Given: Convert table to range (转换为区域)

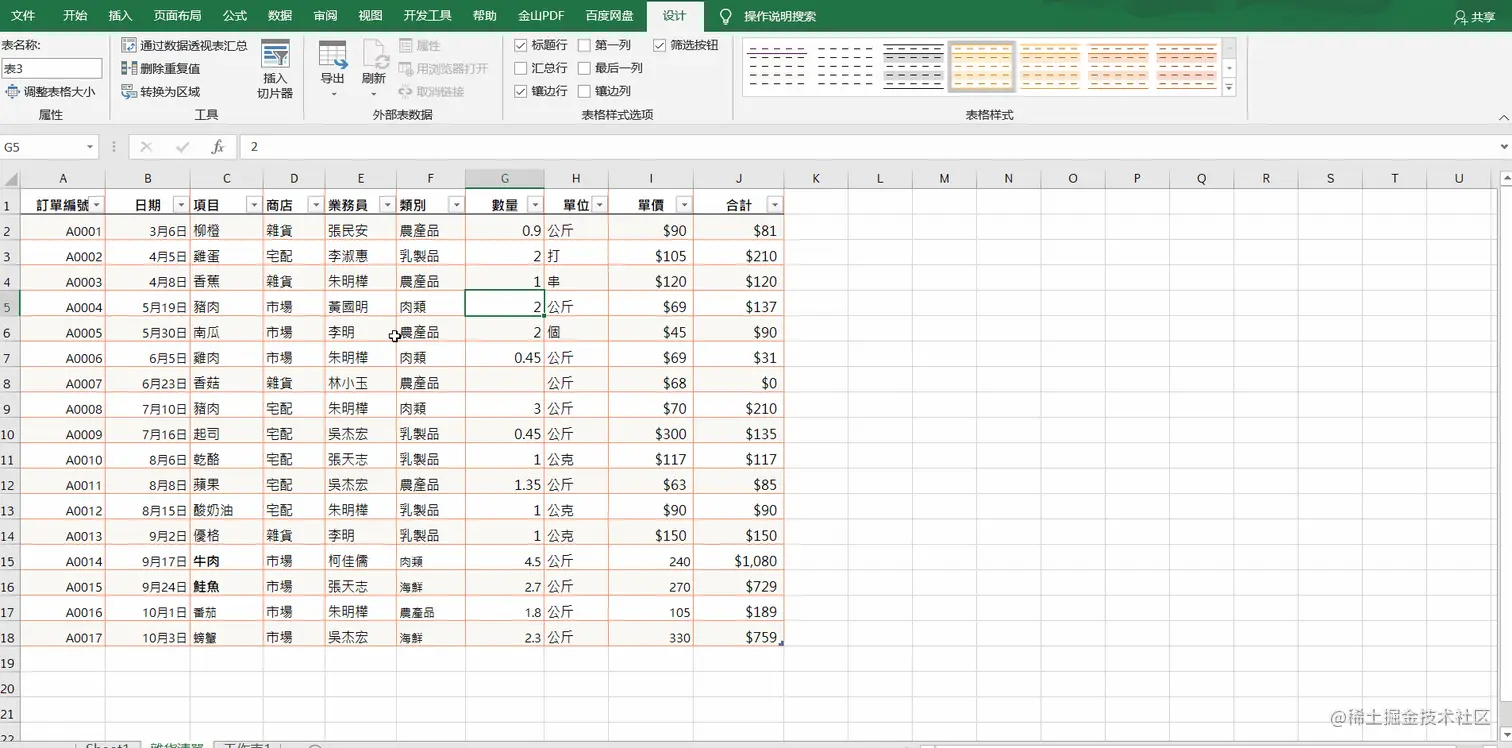Looking at the screenshot, I should tap(160, 91).
